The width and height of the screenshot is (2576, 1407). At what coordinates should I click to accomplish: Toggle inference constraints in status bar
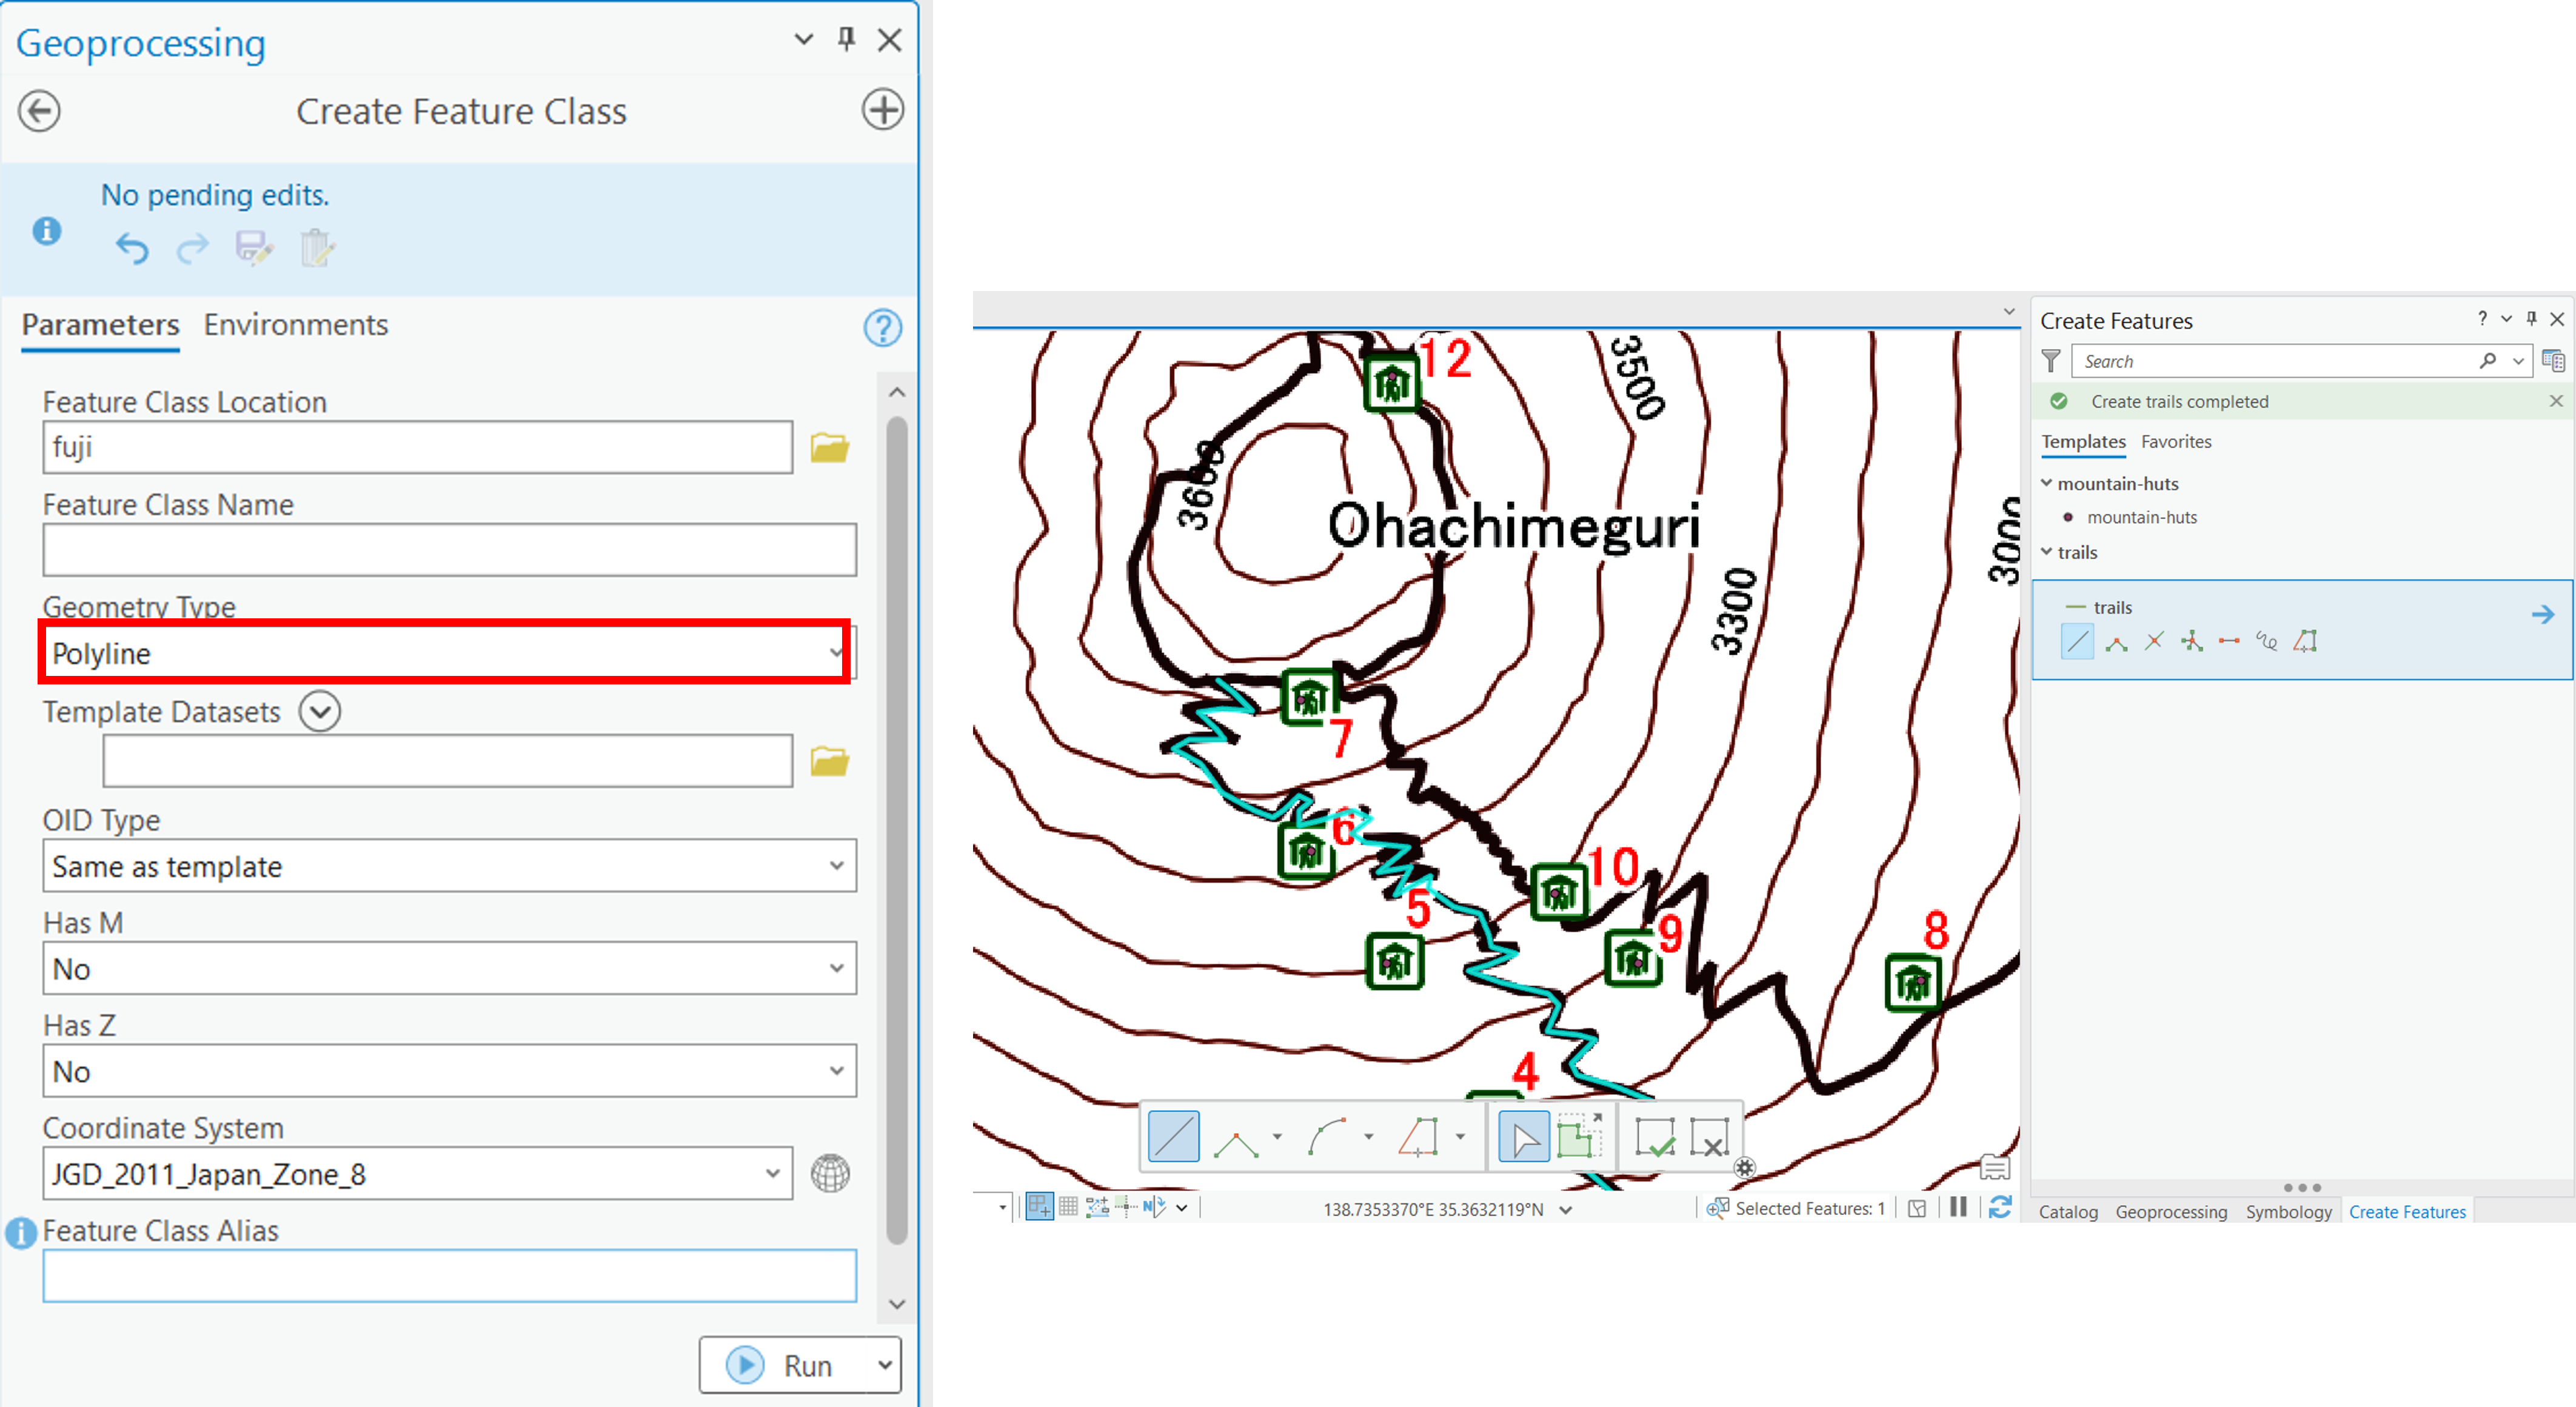[1126, 1207]
